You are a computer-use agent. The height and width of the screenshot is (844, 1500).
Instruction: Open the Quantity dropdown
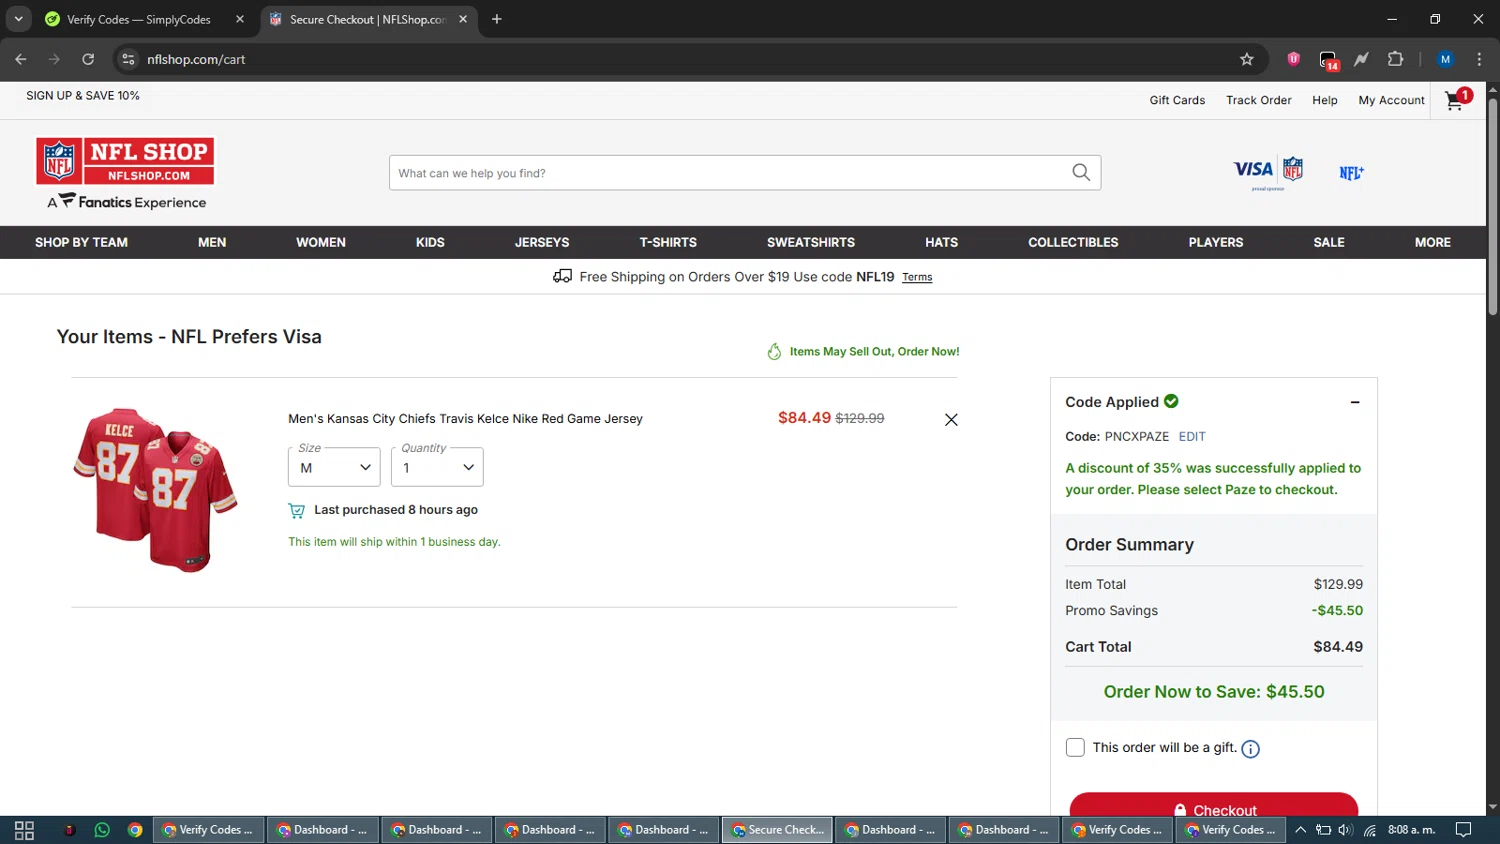point(437,467)
